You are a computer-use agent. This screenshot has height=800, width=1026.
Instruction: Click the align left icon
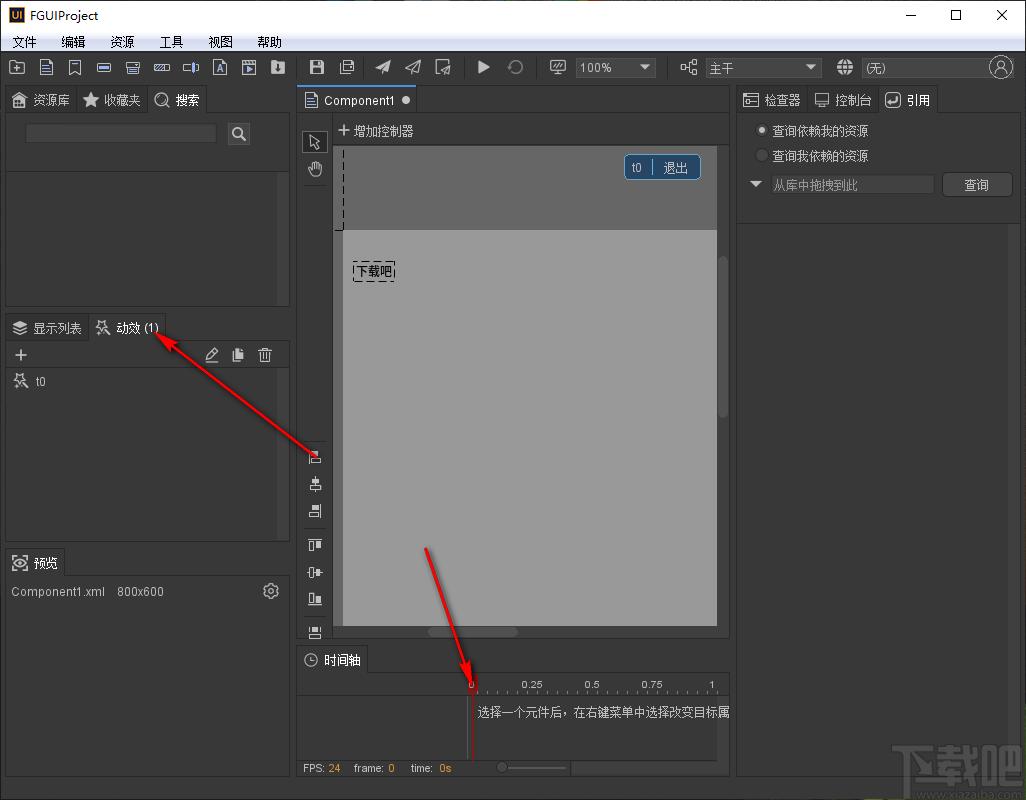(x=315, y=457)
